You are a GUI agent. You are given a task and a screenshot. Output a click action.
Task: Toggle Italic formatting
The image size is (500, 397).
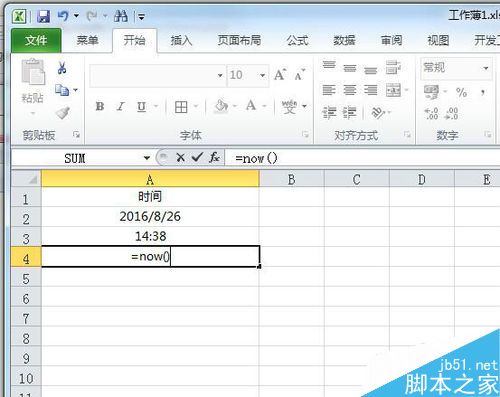point(120,107)
